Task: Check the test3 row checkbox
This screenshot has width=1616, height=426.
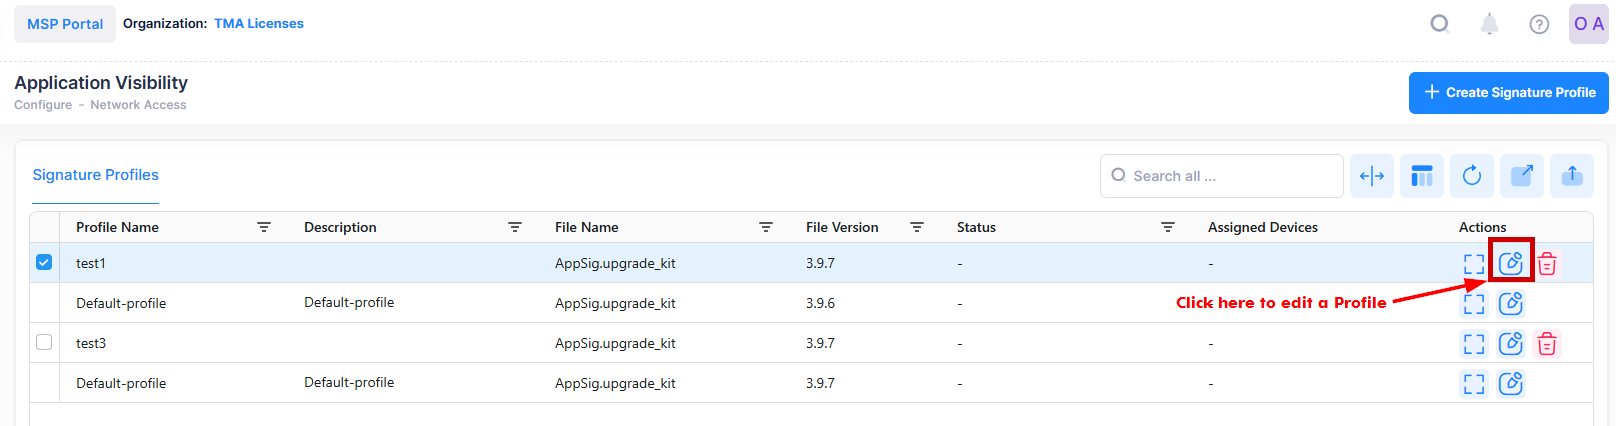Action: (44, 342)
